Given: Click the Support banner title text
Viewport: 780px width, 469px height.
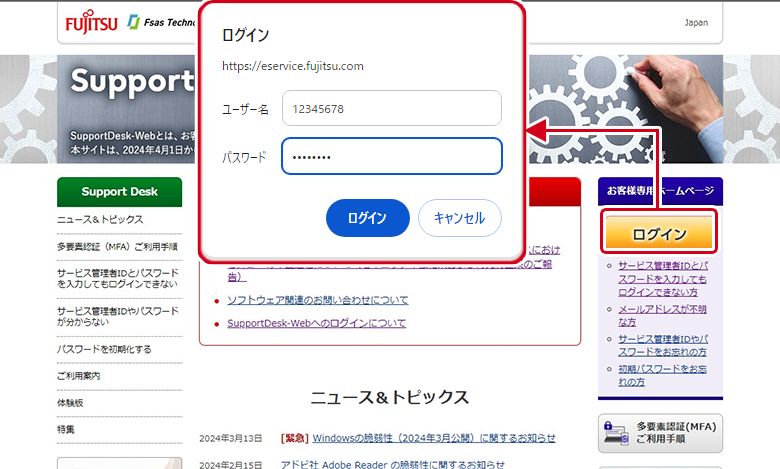Looking at the screenshot, I should tap(132, 82).
